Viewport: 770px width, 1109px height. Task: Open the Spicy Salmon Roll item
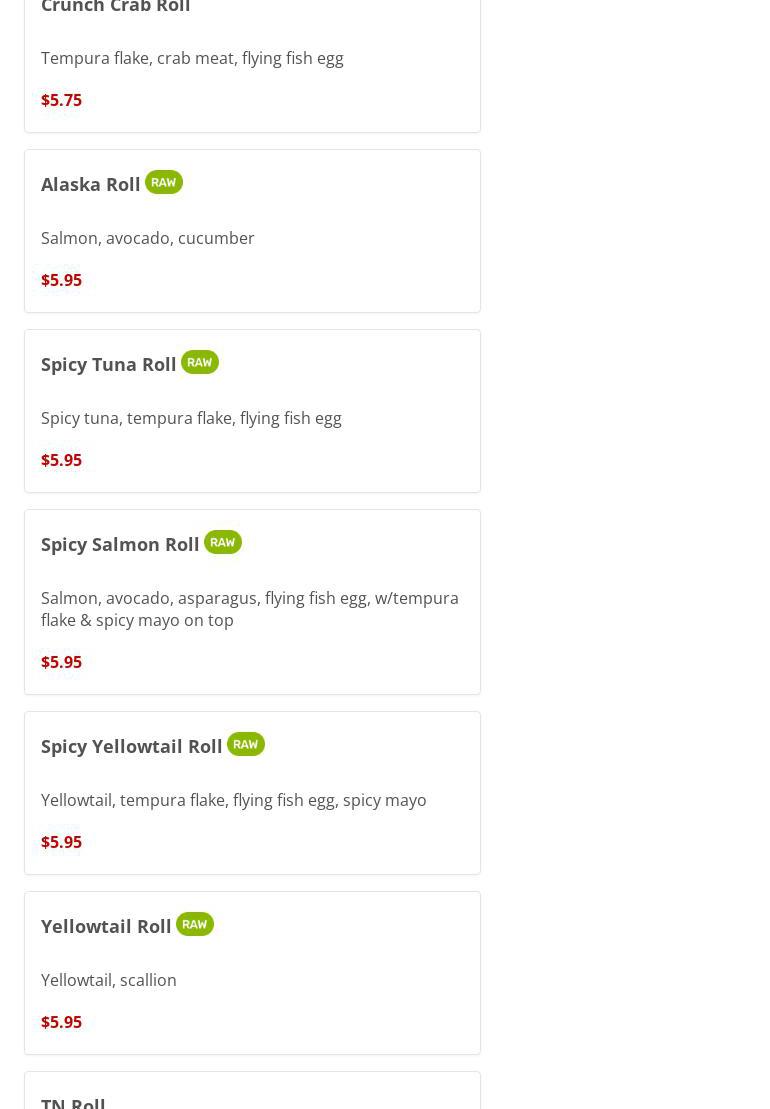pos(120,544)
